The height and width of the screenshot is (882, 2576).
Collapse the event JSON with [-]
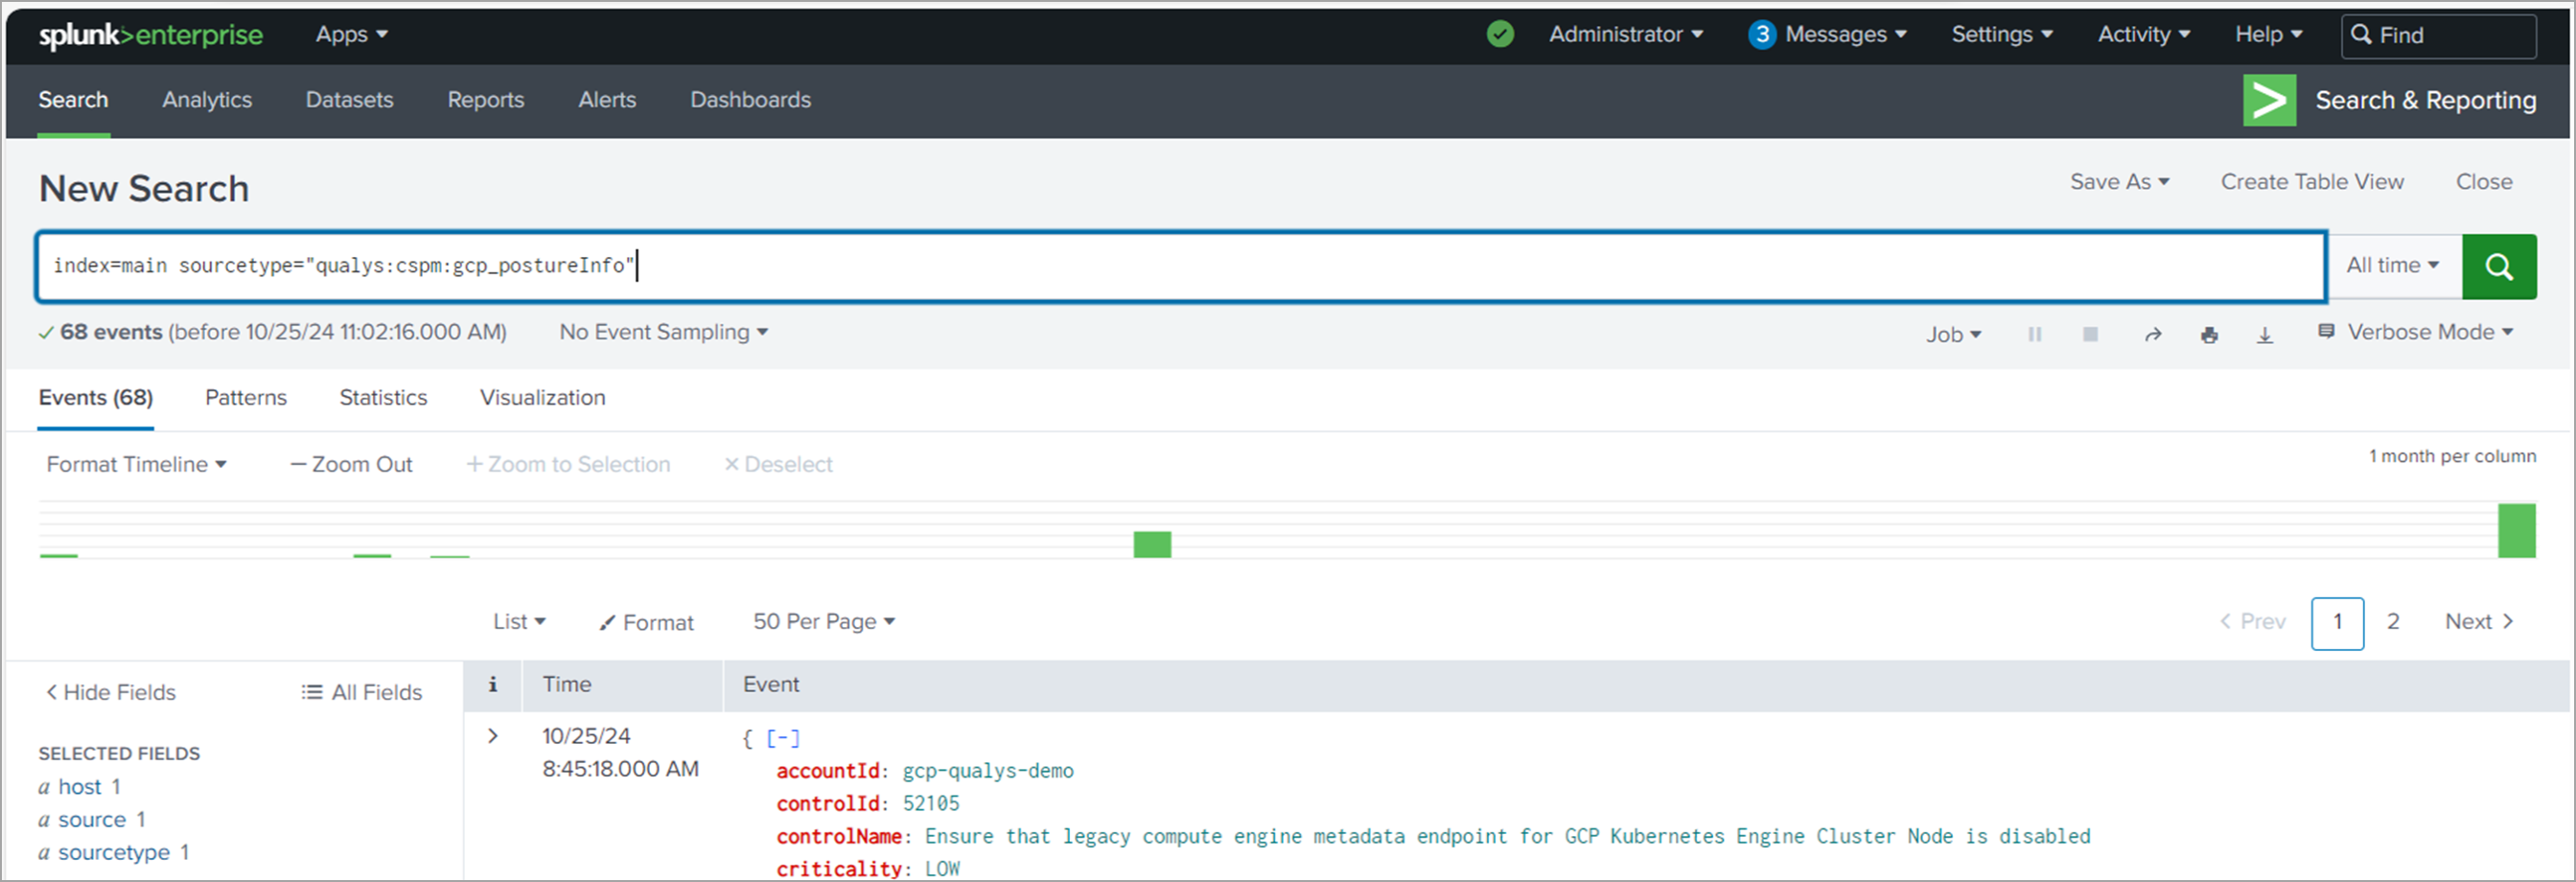pyautogui.click(x=783, y=738)
